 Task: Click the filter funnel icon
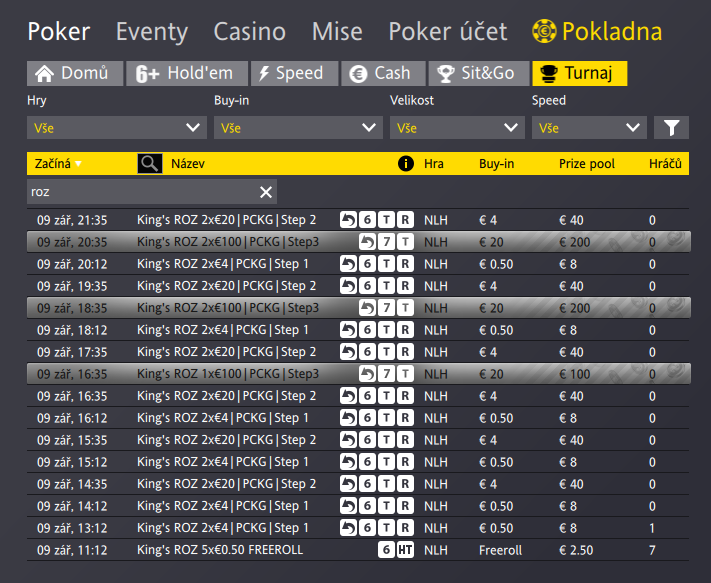pos(671,127)
